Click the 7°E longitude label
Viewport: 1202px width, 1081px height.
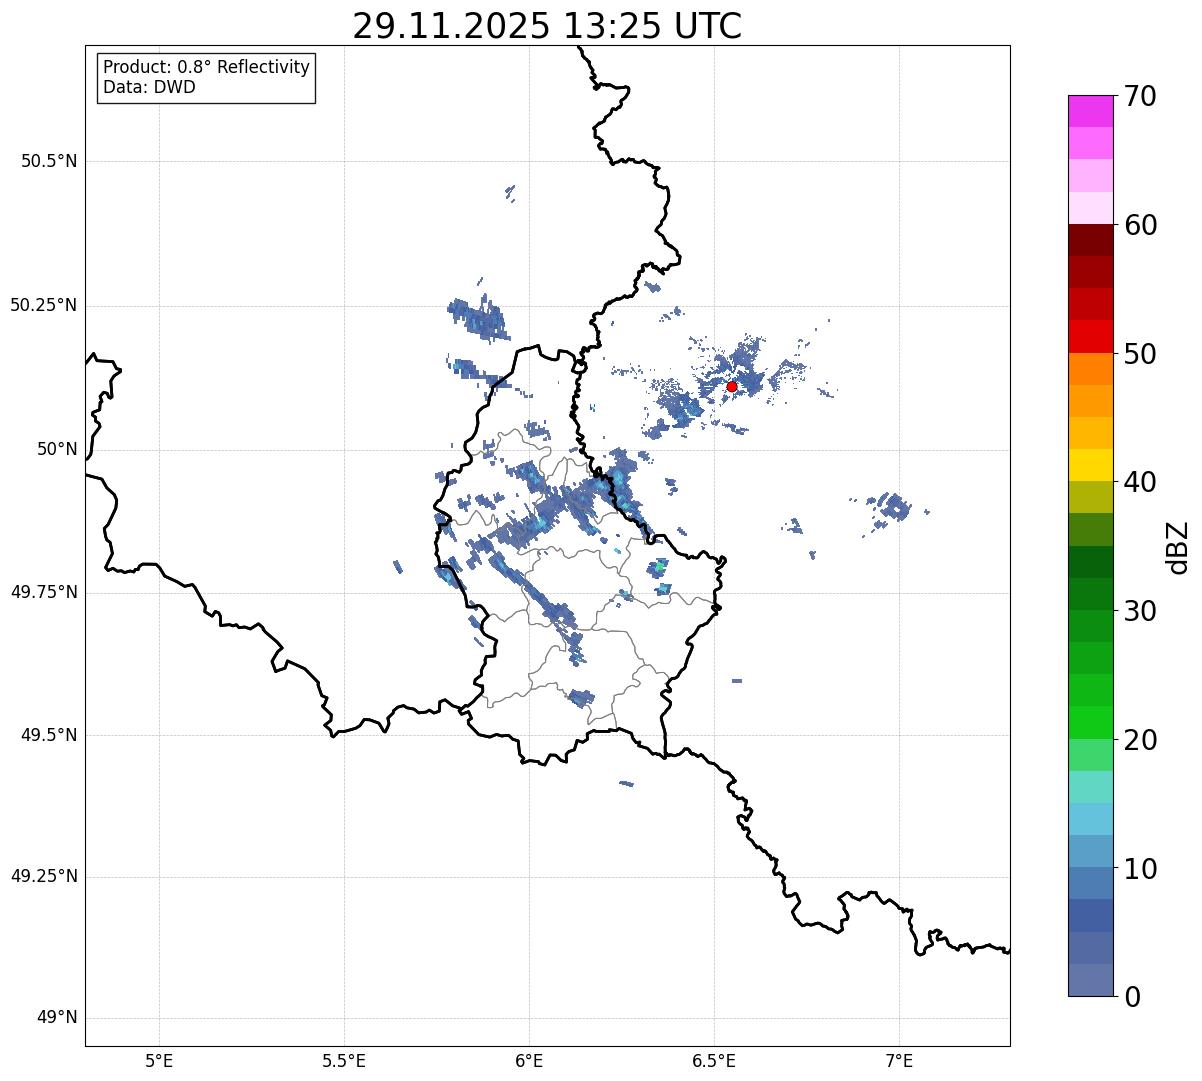point(899,1061)
